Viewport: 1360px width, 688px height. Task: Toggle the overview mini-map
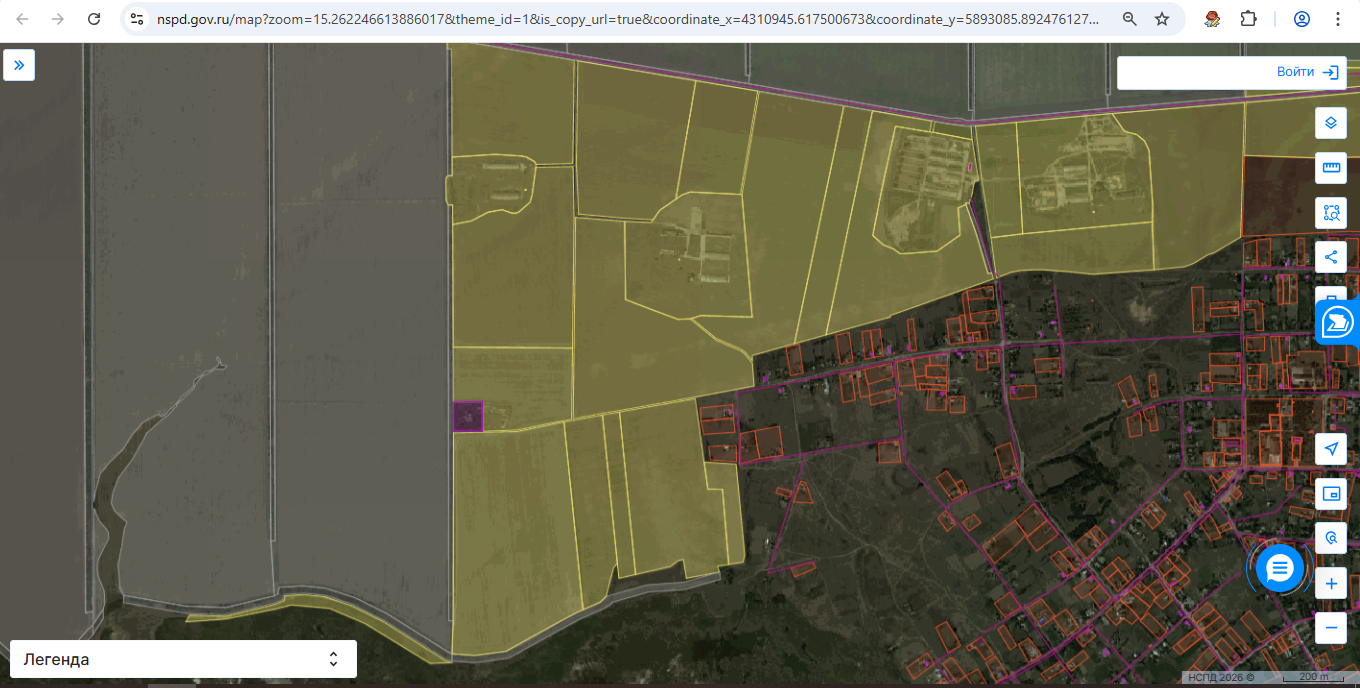coord(1331,494)
